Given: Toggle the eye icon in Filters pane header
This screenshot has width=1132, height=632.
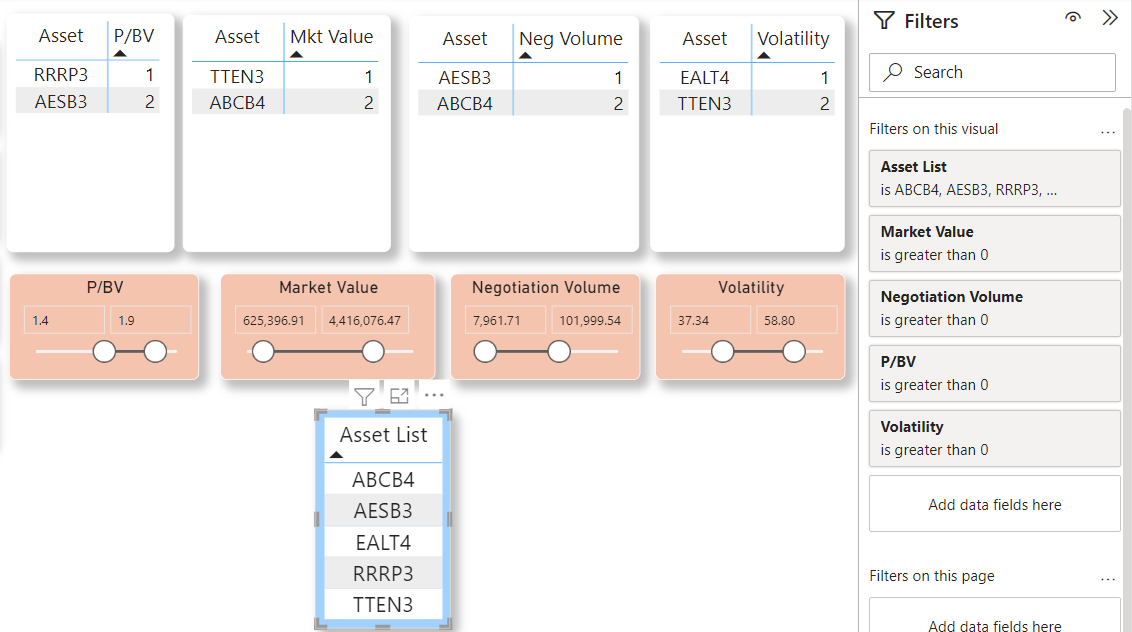Looking at the screenshot, I should [x=1073, y=18].
